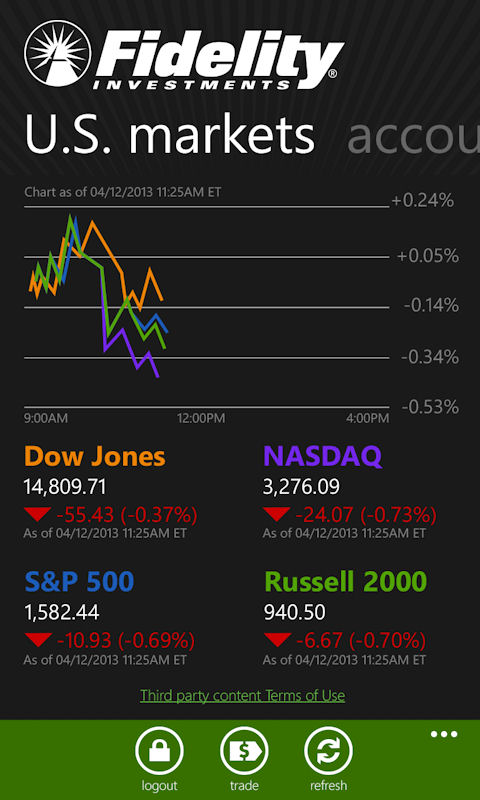Open the NASDAQ index title
Viewport: 480px width, 800px height.
[322, 456]
